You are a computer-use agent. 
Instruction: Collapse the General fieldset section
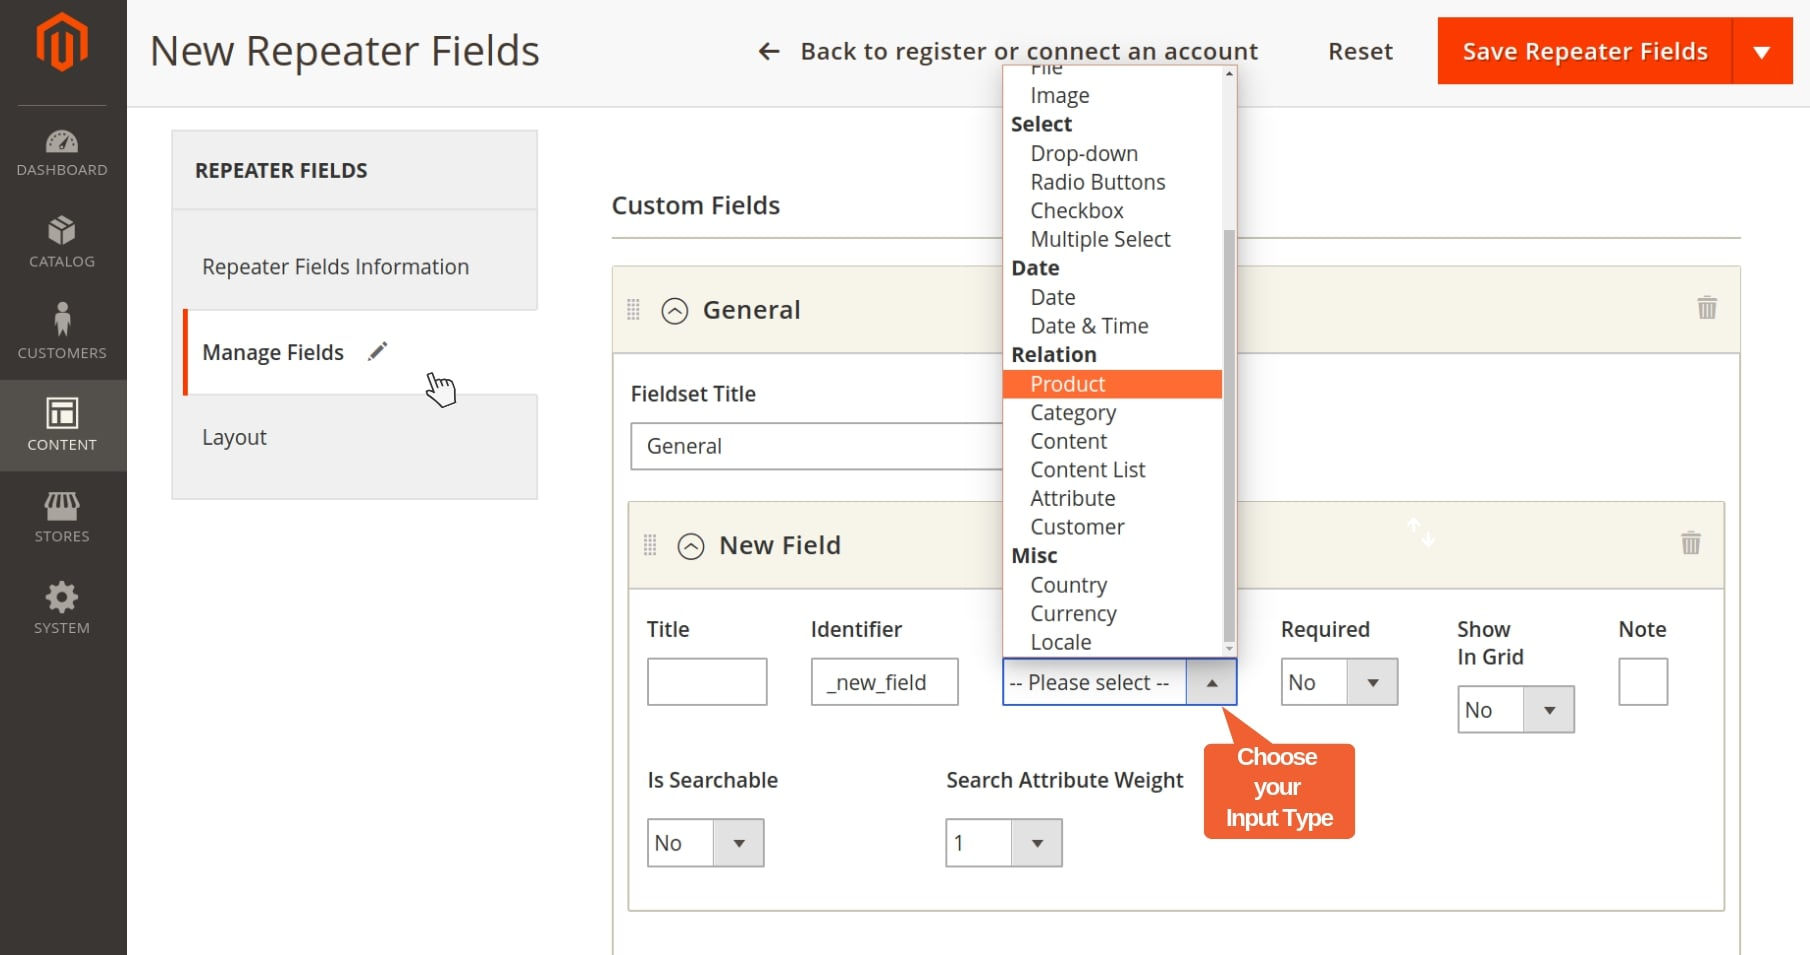(675, 311)
